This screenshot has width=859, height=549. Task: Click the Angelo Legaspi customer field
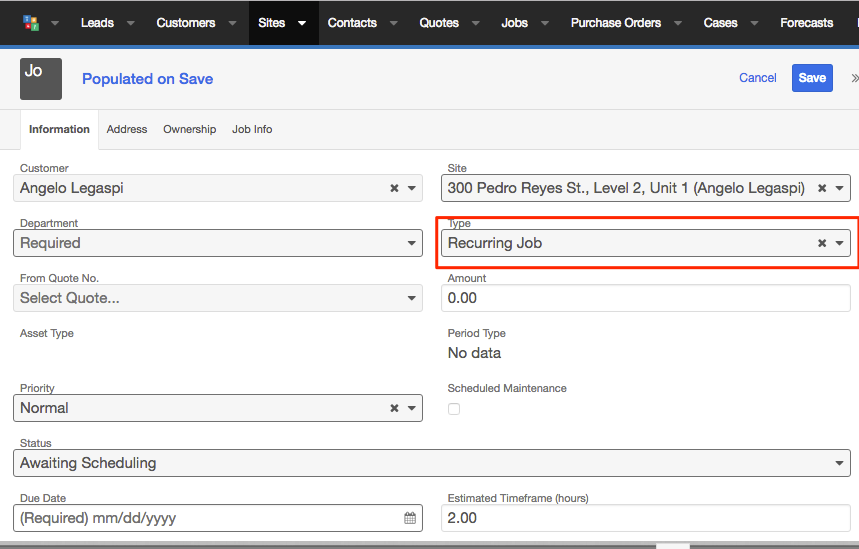(218, 188)
